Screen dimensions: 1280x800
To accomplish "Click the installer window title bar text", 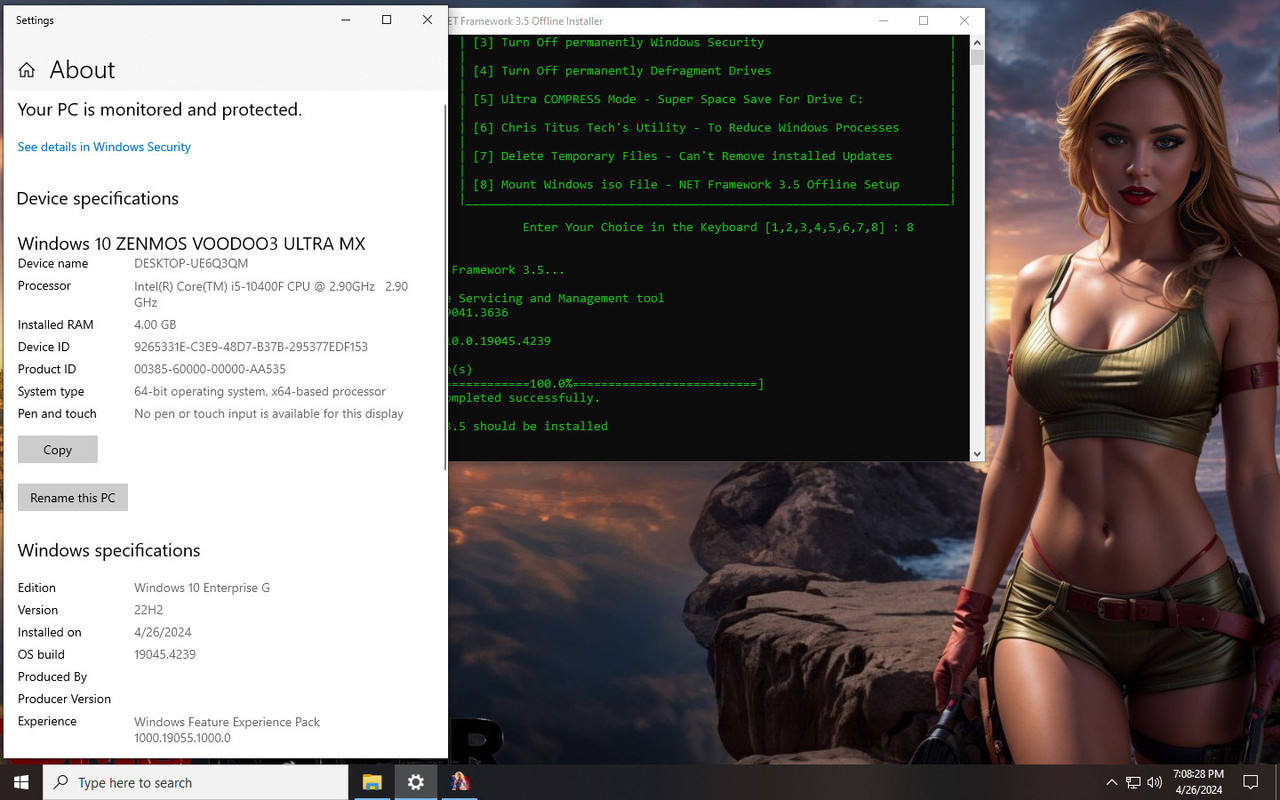I will [x=525, y=21].
